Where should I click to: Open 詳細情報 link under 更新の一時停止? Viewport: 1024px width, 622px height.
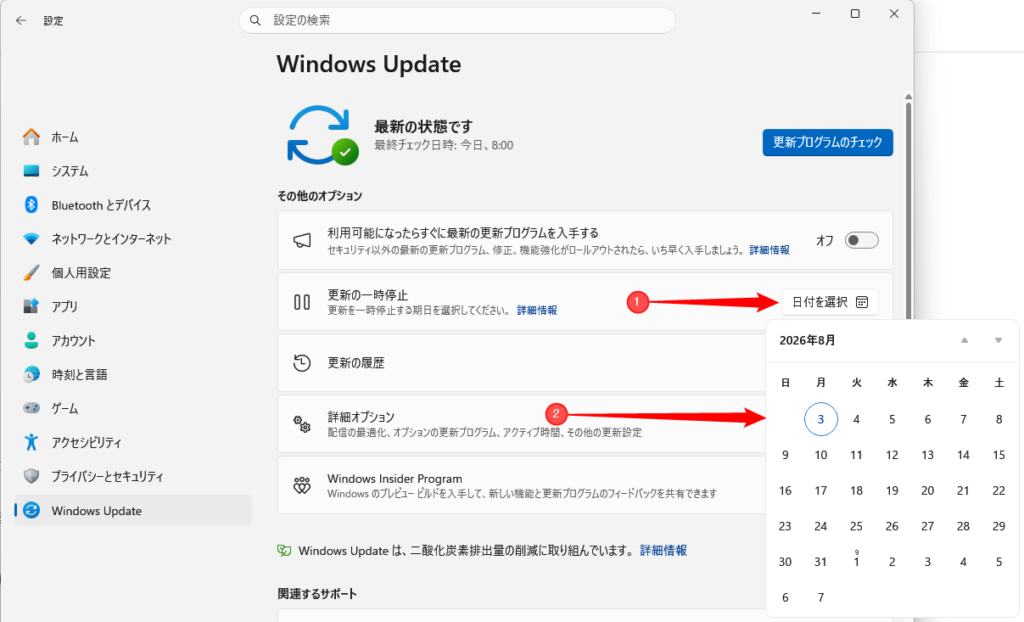(537, 310)
